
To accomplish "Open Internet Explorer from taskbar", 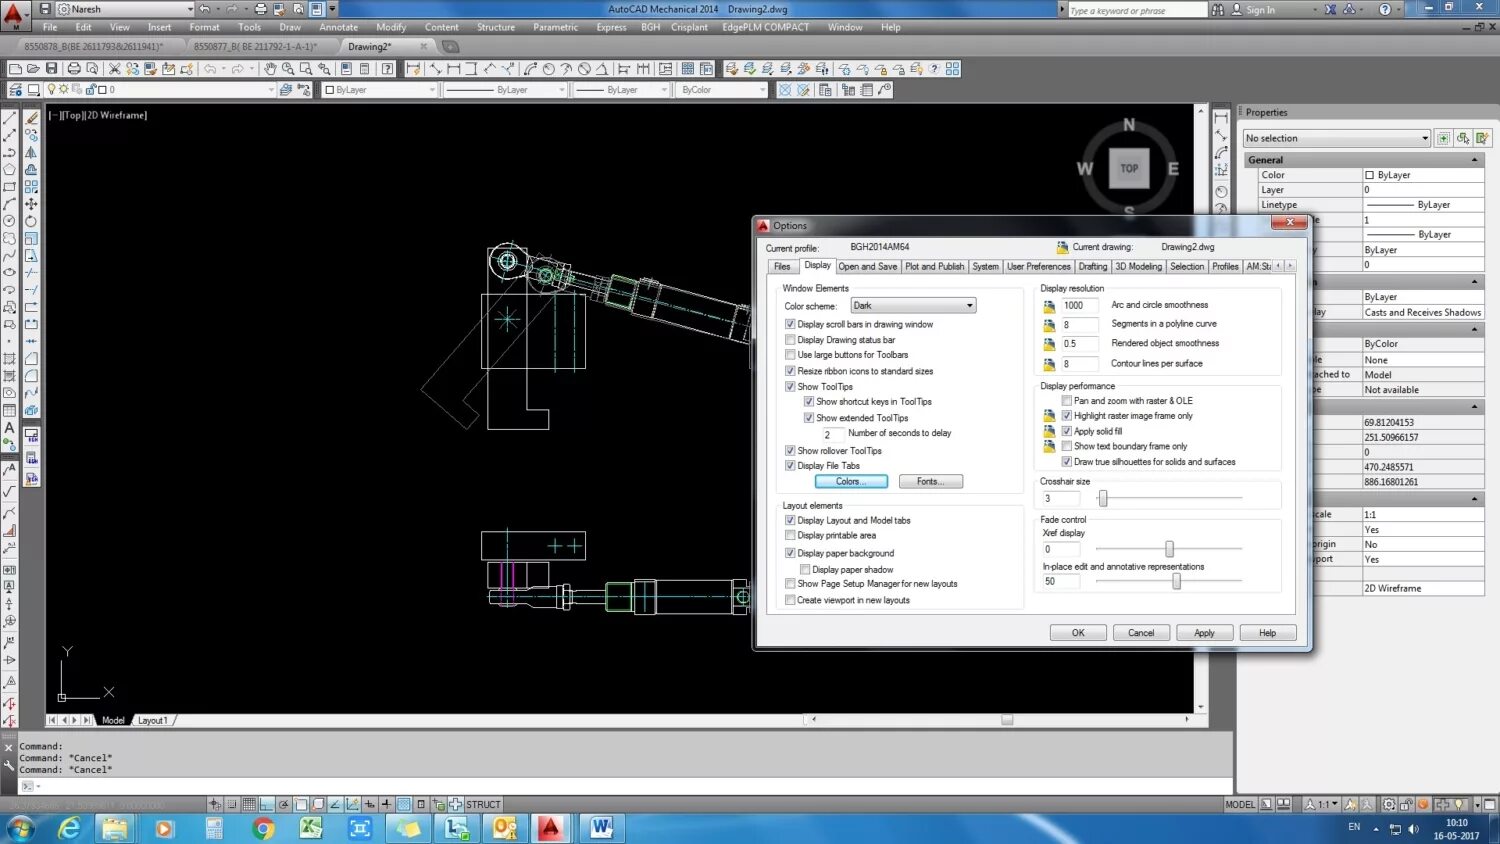I will point(68,828).
